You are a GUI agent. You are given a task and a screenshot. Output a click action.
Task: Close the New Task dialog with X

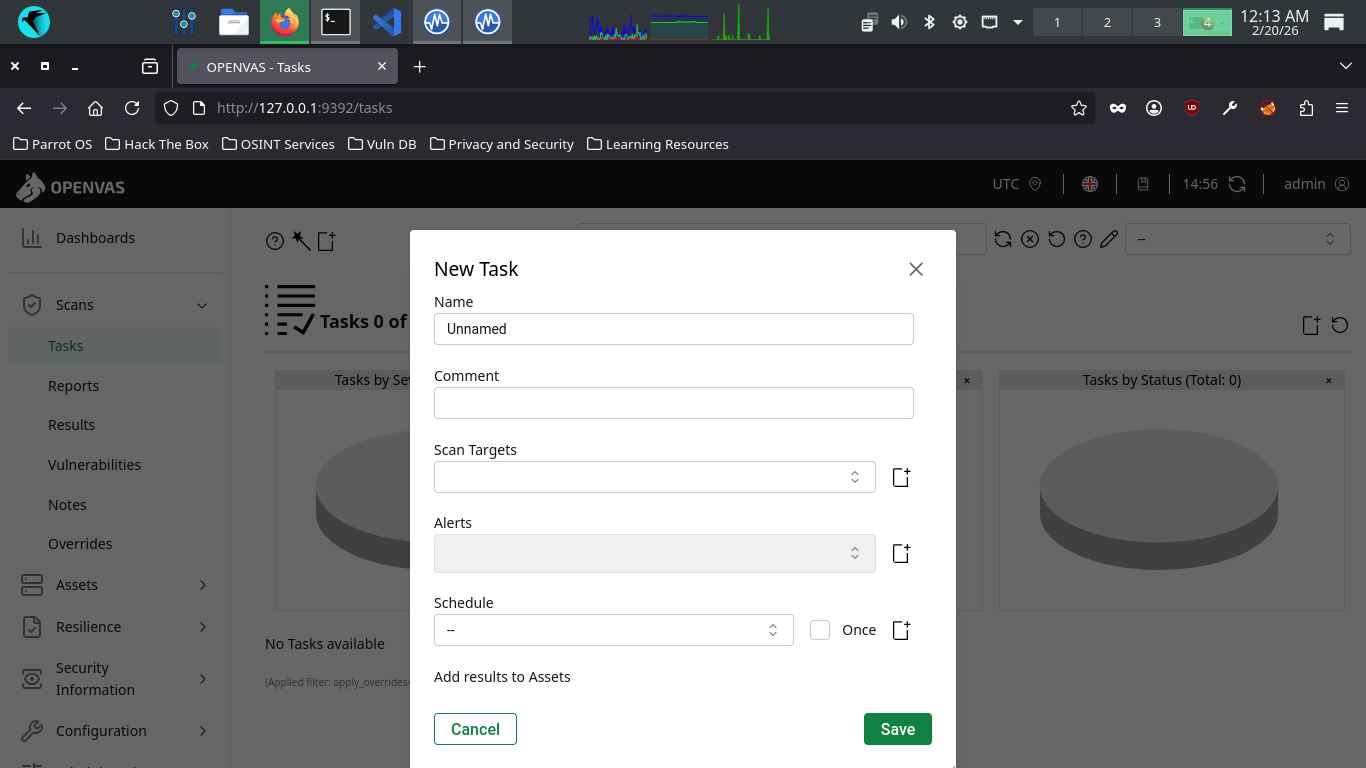[x=915, y=269]
